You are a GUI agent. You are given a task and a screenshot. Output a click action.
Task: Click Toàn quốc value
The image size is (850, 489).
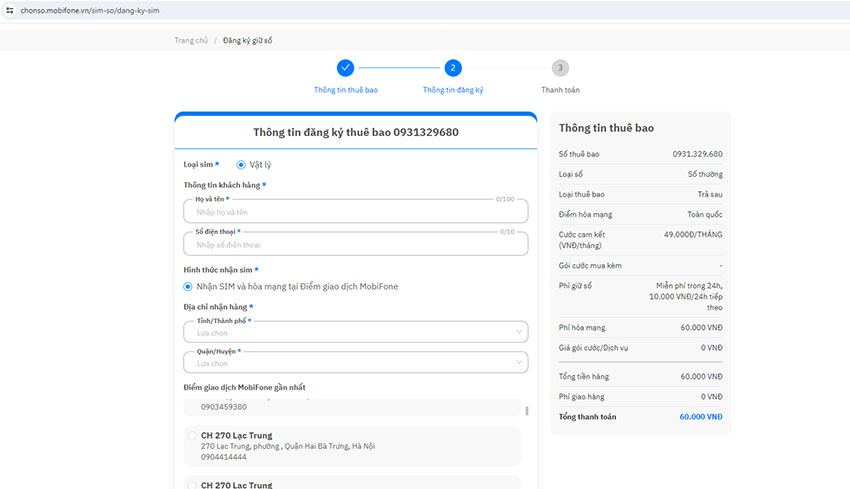[705, 214]
